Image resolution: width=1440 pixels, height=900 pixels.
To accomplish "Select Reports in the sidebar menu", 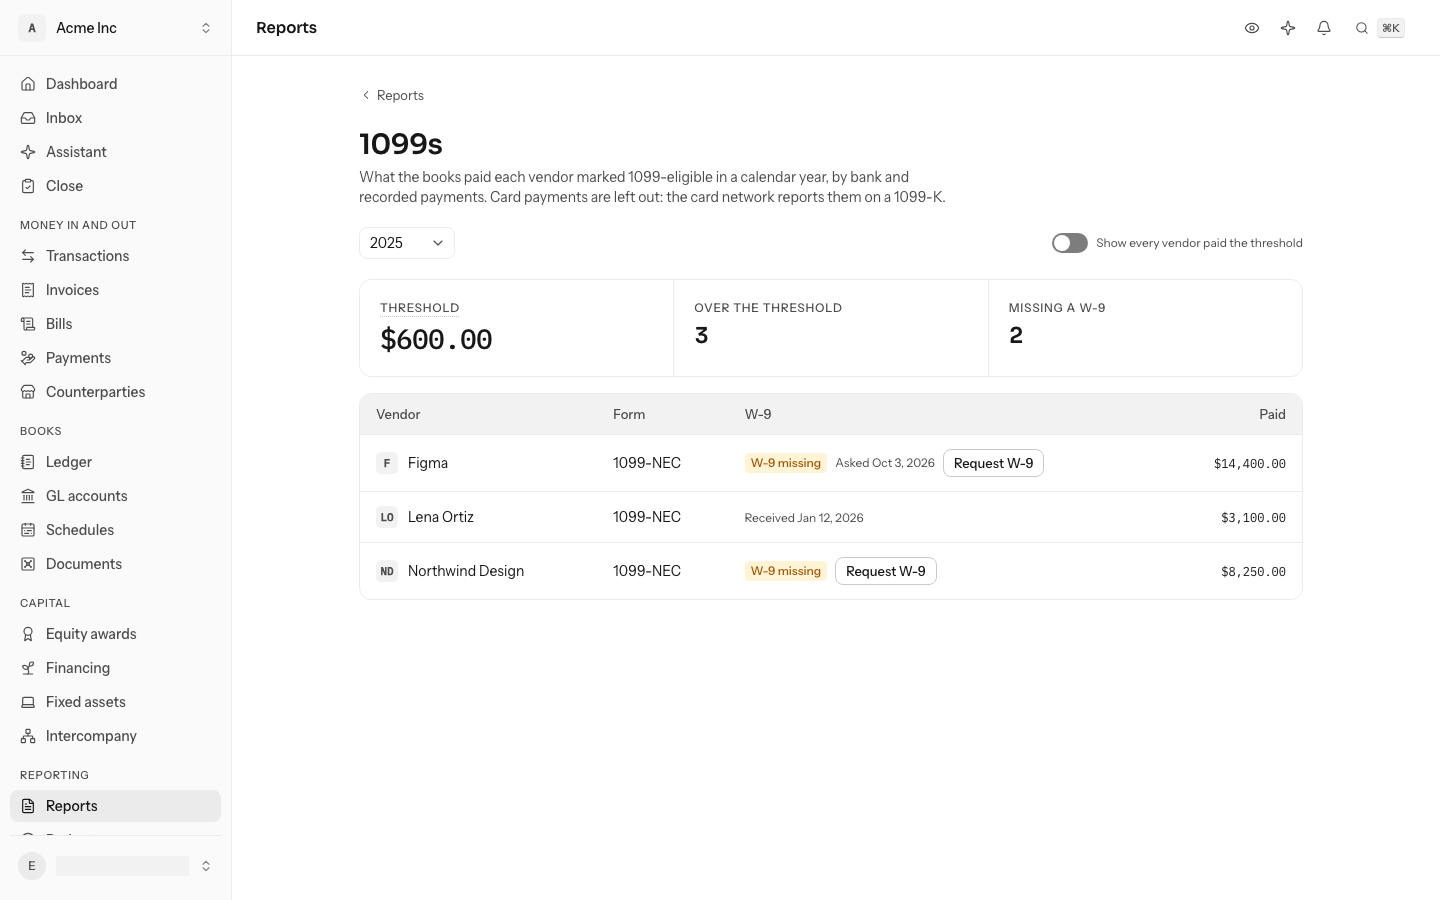I will click(x=116, y=806).
